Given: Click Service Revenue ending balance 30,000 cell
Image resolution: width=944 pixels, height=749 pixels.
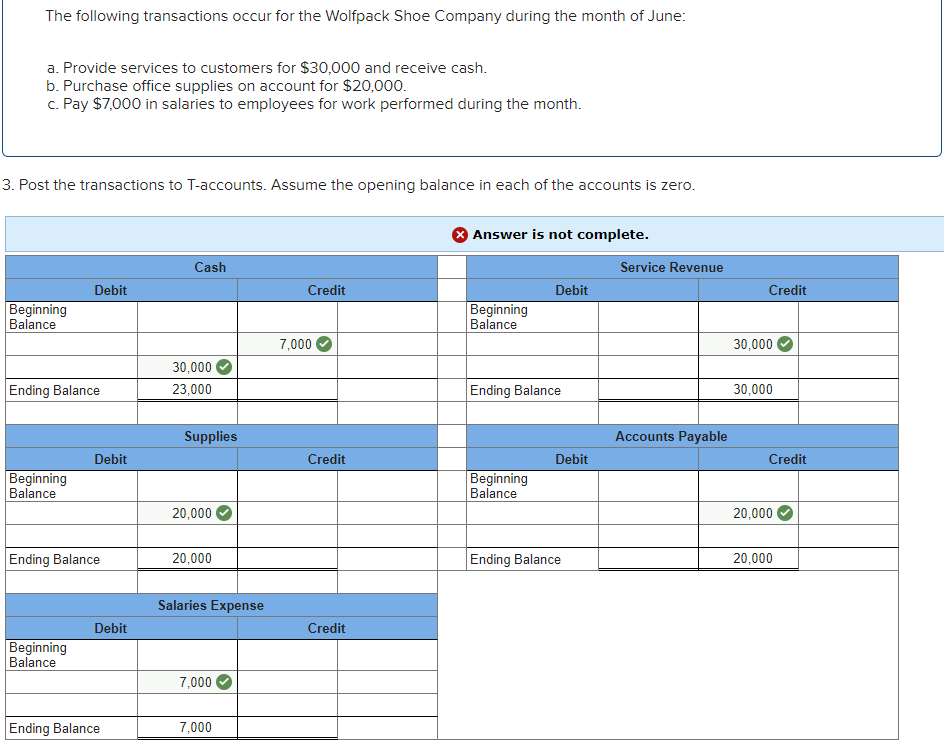Looking at the screenshot, I should coord(748,390).
